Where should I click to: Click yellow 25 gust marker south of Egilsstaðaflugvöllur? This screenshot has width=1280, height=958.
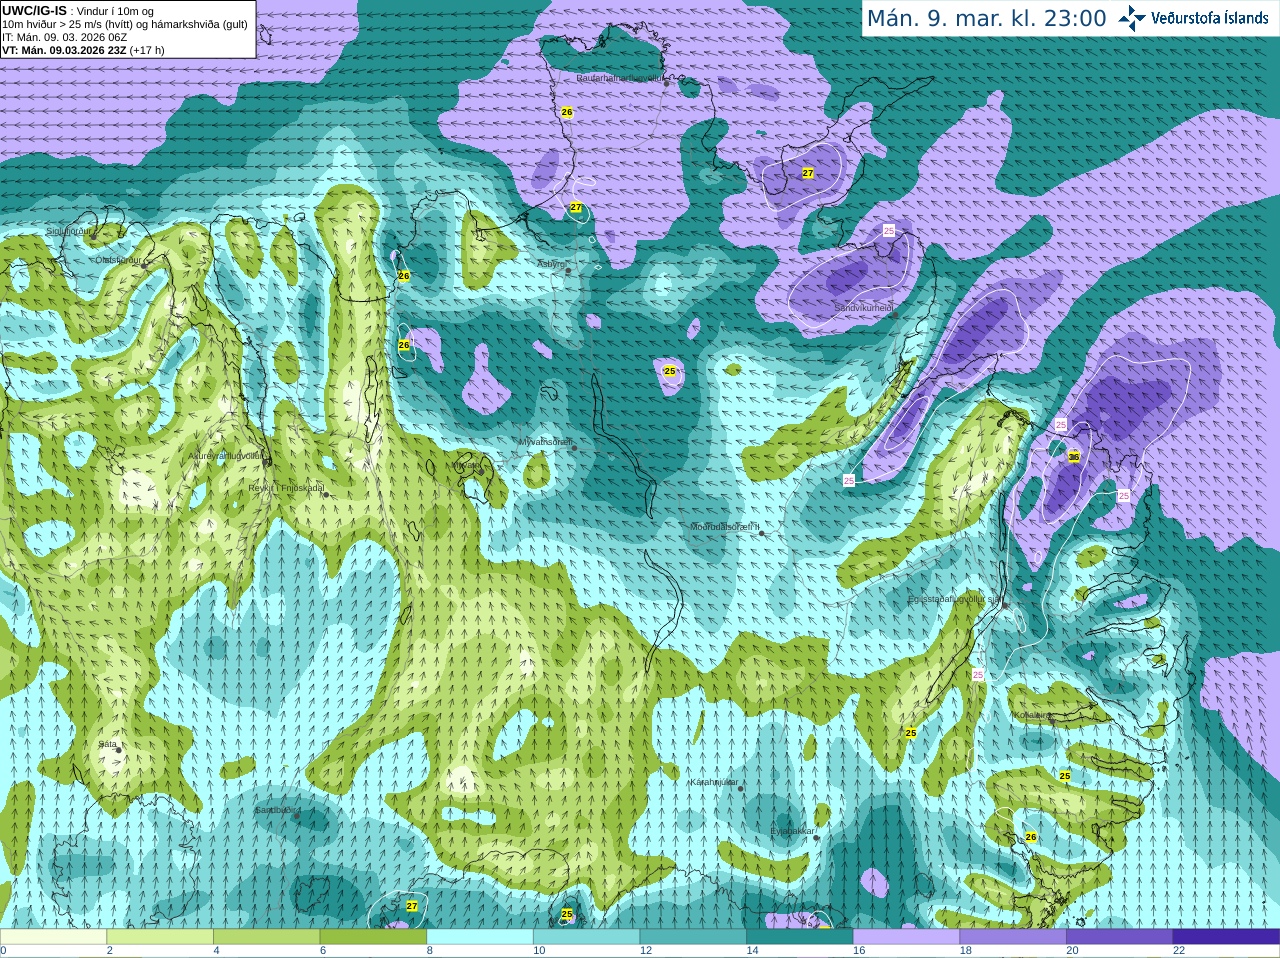point(911,733)
